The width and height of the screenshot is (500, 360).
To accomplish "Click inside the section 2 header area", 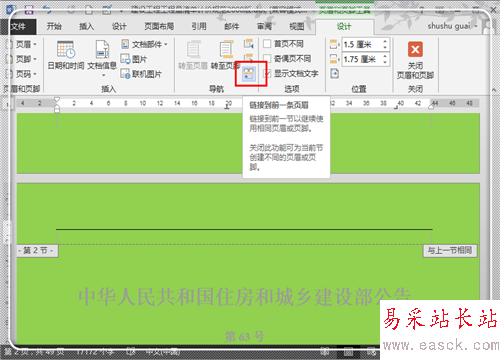I will [x=245, y=237].
